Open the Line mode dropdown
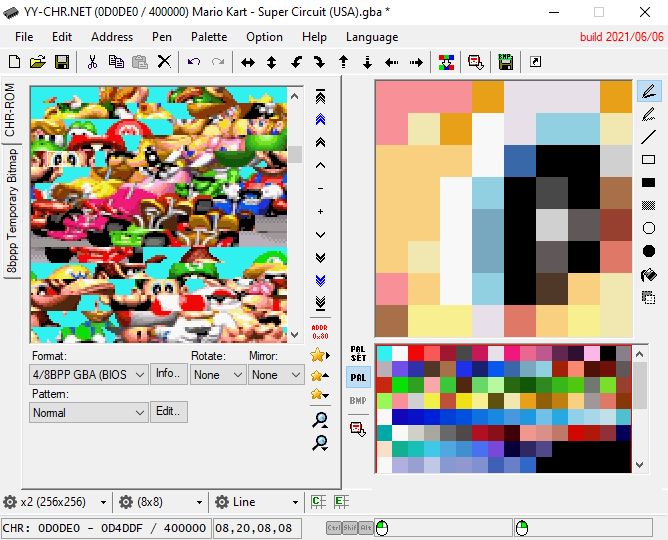Image resolution: width=668 pixels, height=540 pixels. [256, 502]
